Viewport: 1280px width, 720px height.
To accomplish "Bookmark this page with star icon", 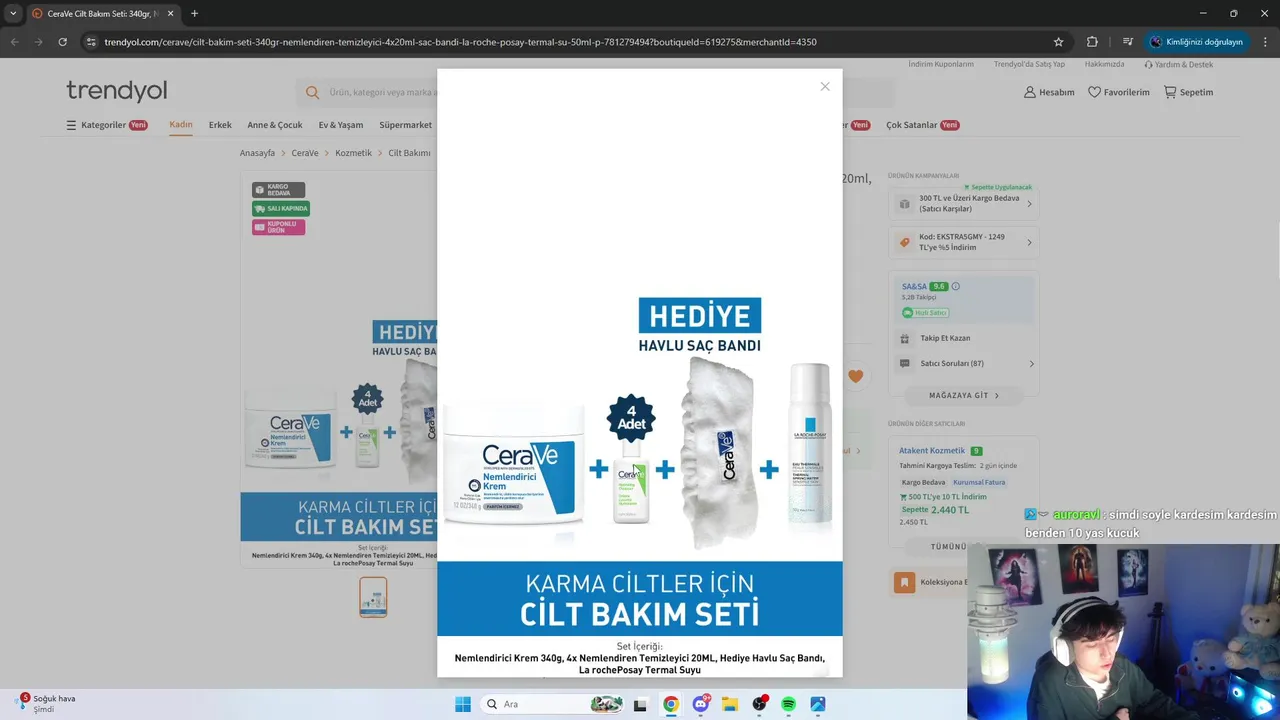I will click(1058, 42).
